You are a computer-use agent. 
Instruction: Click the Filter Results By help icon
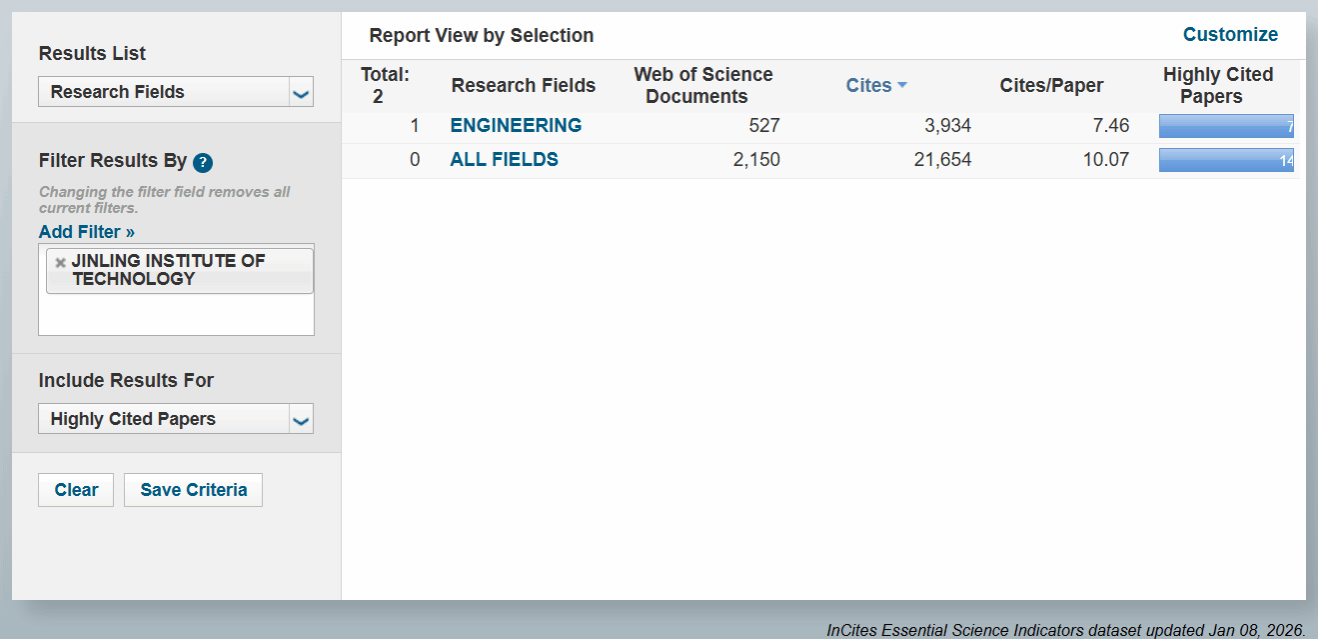[203, 162]
